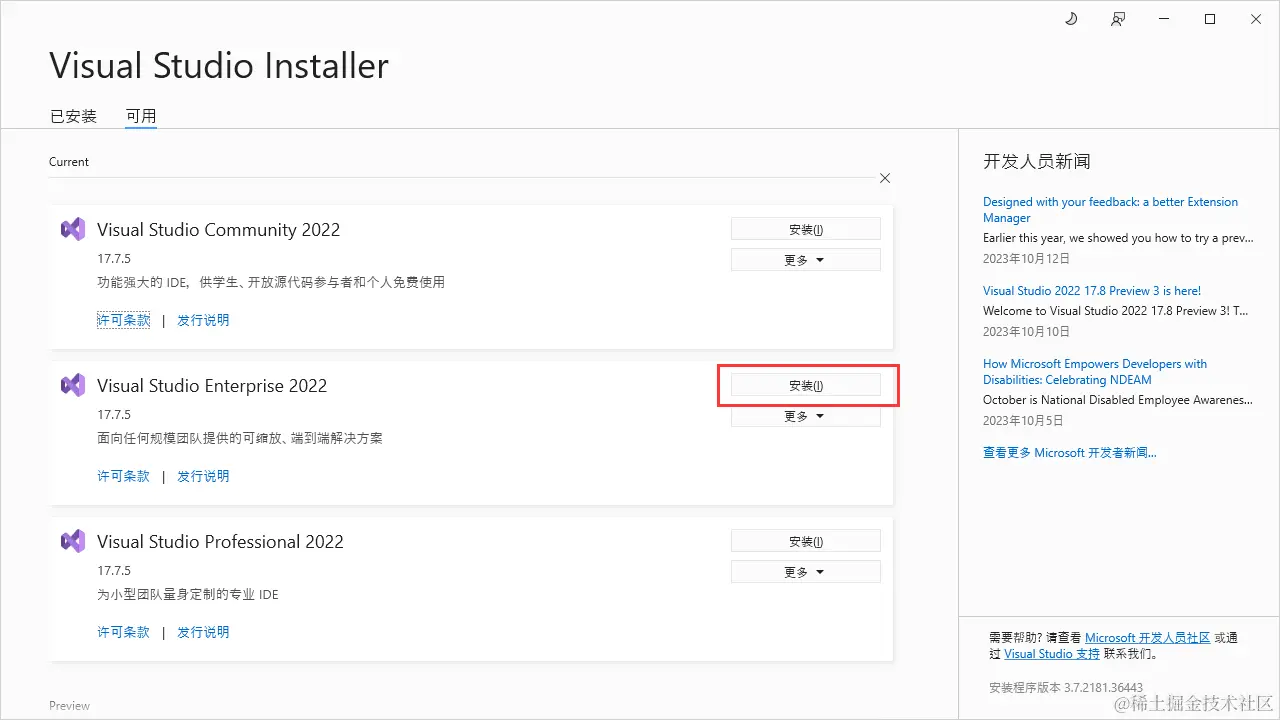Click the Visual Studio Community 2022 title

[x=218, y=230]
